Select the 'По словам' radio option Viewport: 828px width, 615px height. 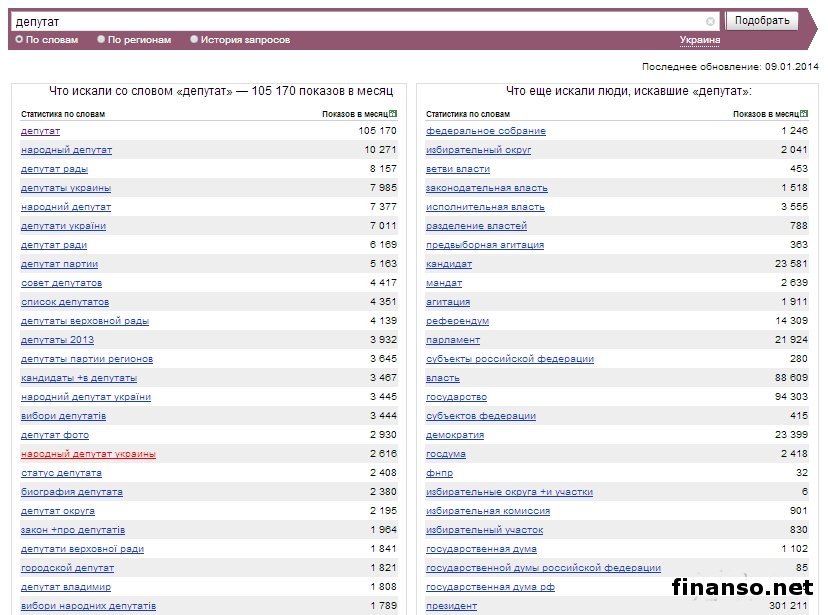pyautogui.click(x=19, y=40)
